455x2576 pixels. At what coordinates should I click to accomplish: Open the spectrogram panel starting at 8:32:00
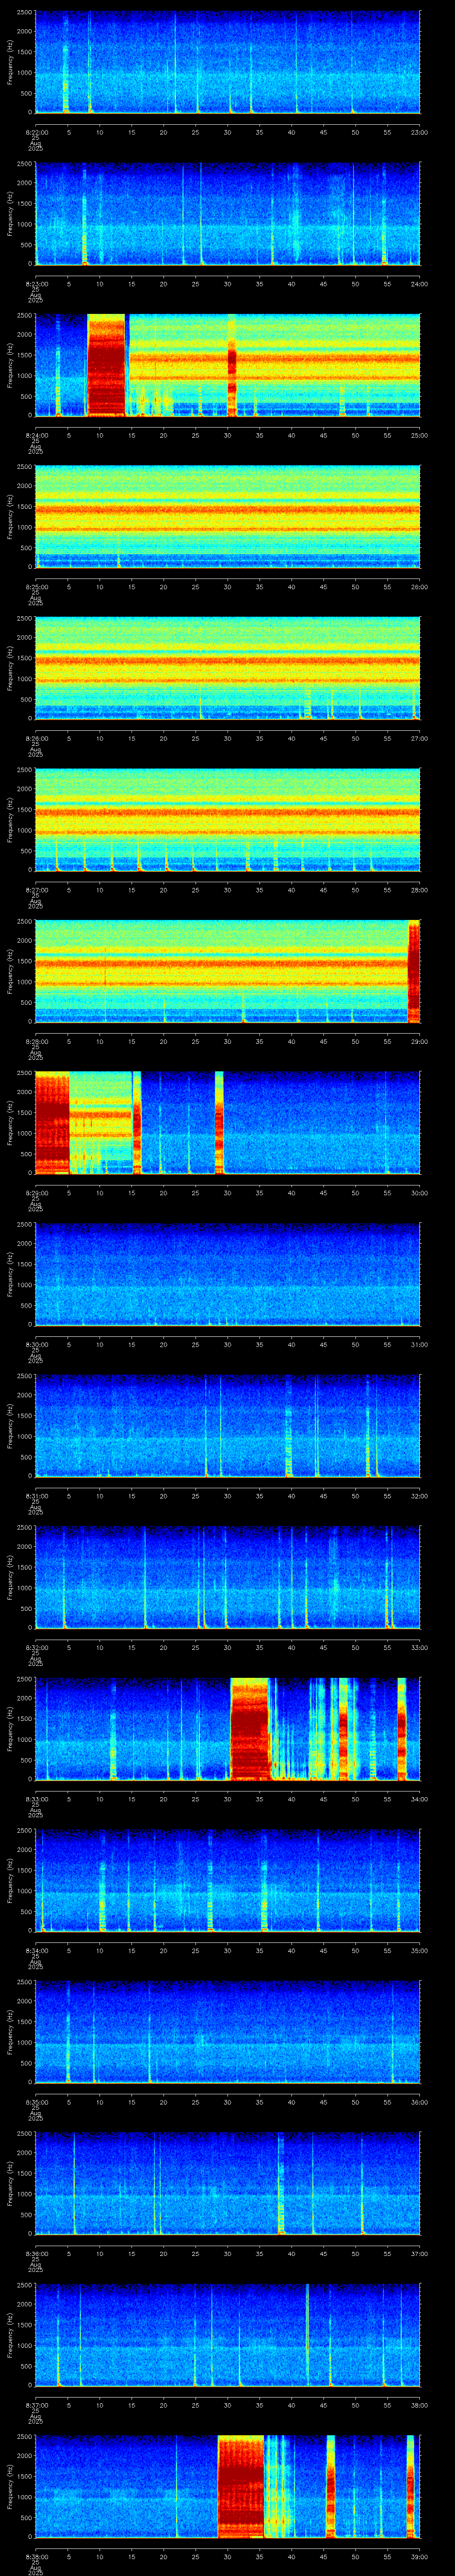(x=227, y=1578)
